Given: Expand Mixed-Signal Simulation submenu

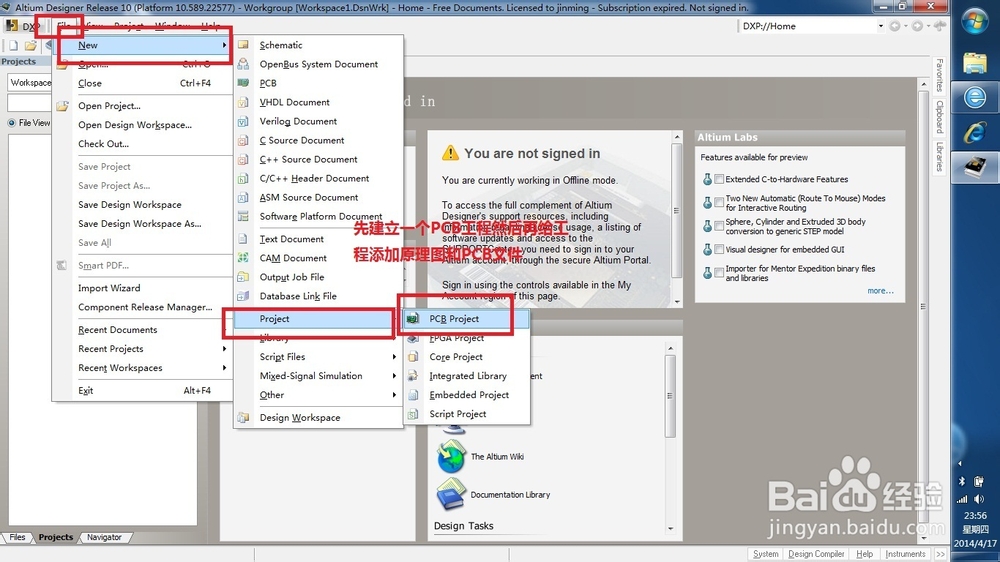Looking at the screenshot, I should (318, 376).
